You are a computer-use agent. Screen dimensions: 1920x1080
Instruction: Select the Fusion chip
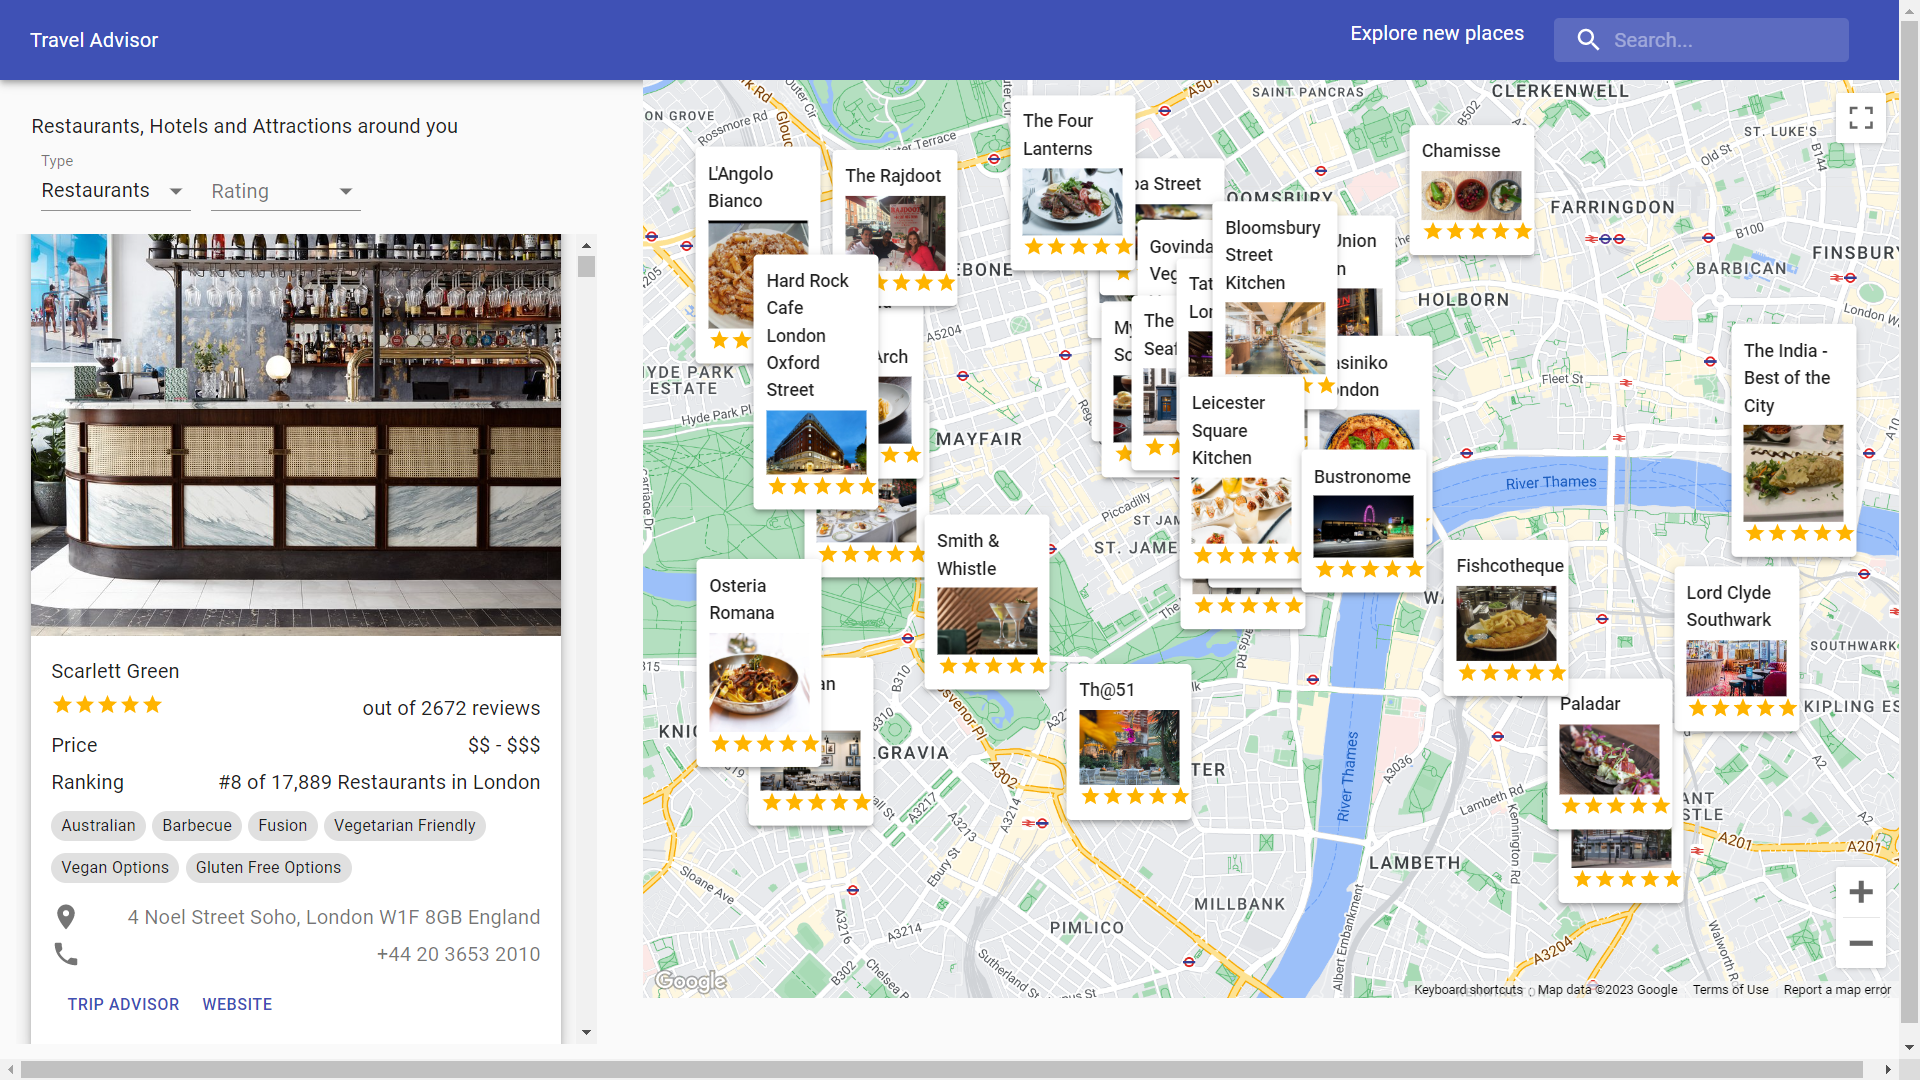pos(283,825)
